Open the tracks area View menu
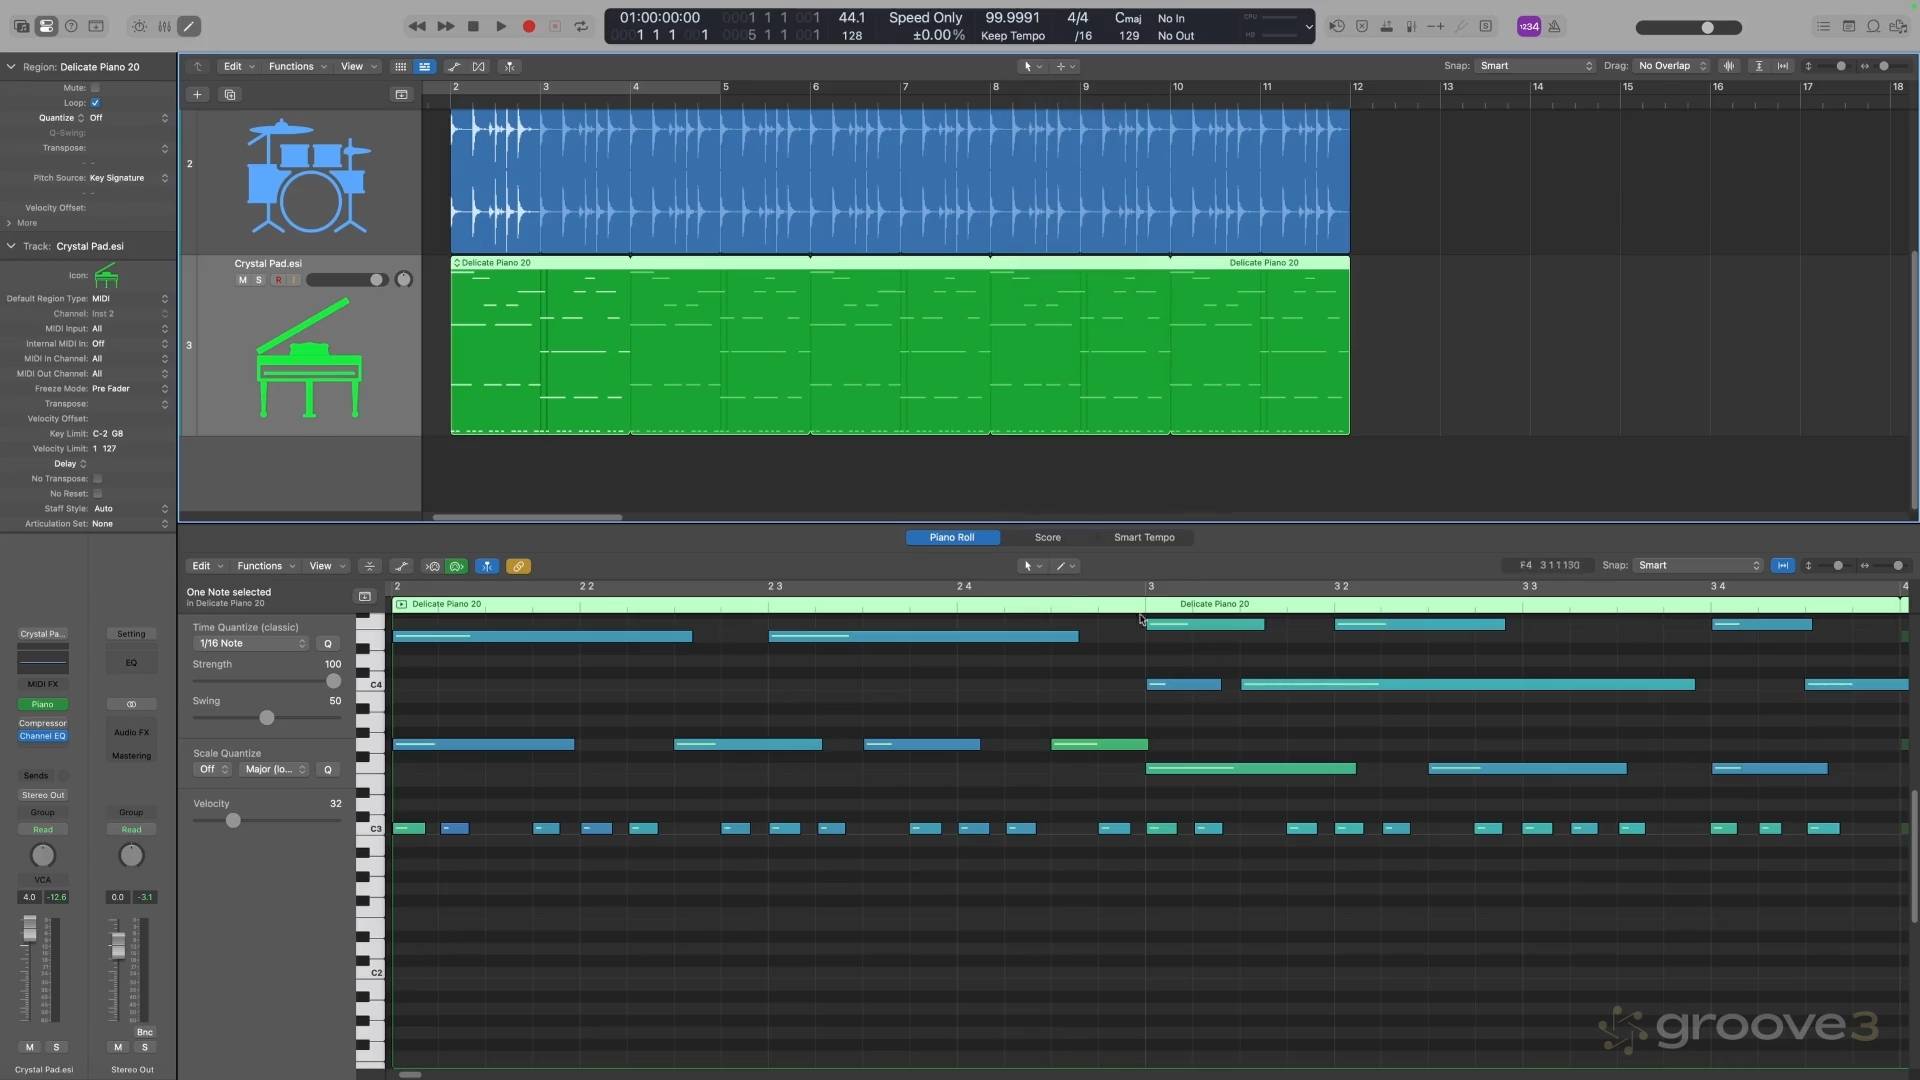 (358, 67)
